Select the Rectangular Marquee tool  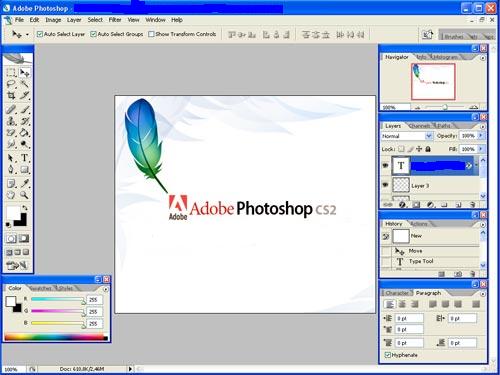coord(11,72)
